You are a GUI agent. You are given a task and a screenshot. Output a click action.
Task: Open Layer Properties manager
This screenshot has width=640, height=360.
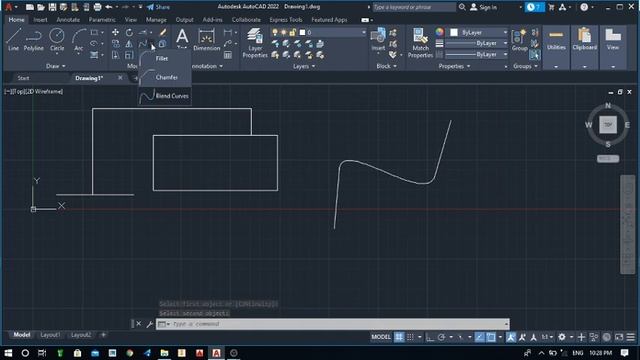pos(255,43)
